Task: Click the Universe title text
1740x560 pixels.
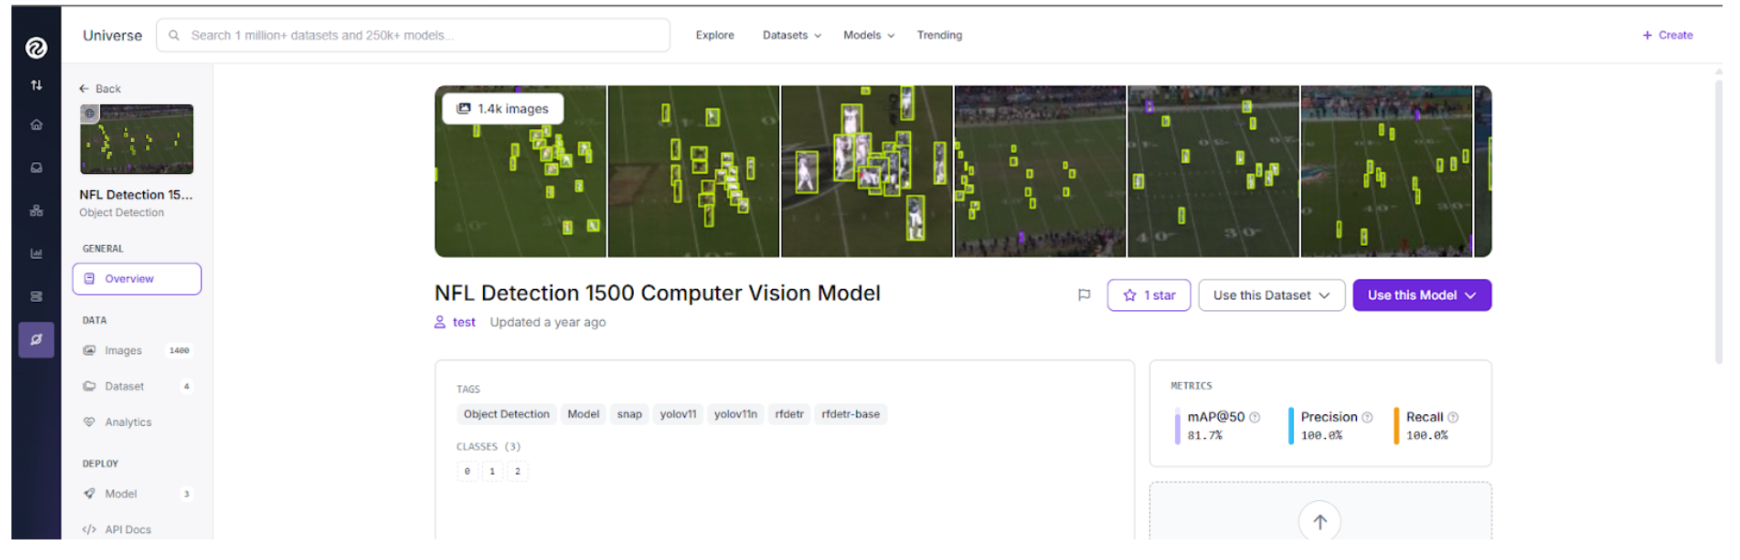Action: [112, 35]
